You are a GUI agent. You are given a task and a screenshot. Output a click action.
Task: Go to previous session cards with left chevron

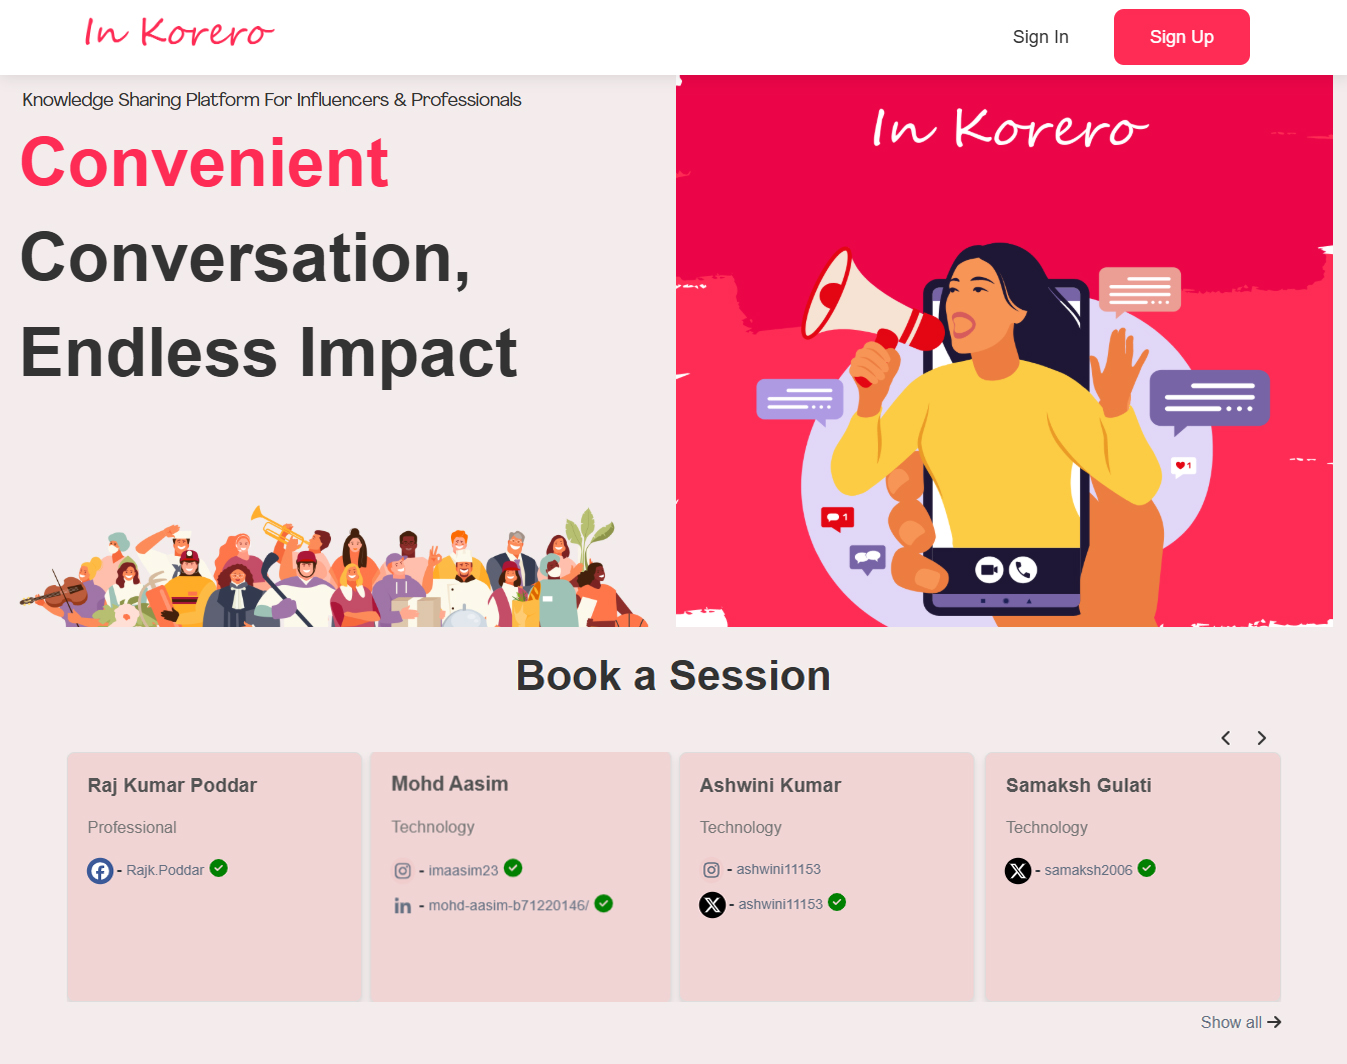(x=1226, y=738)
